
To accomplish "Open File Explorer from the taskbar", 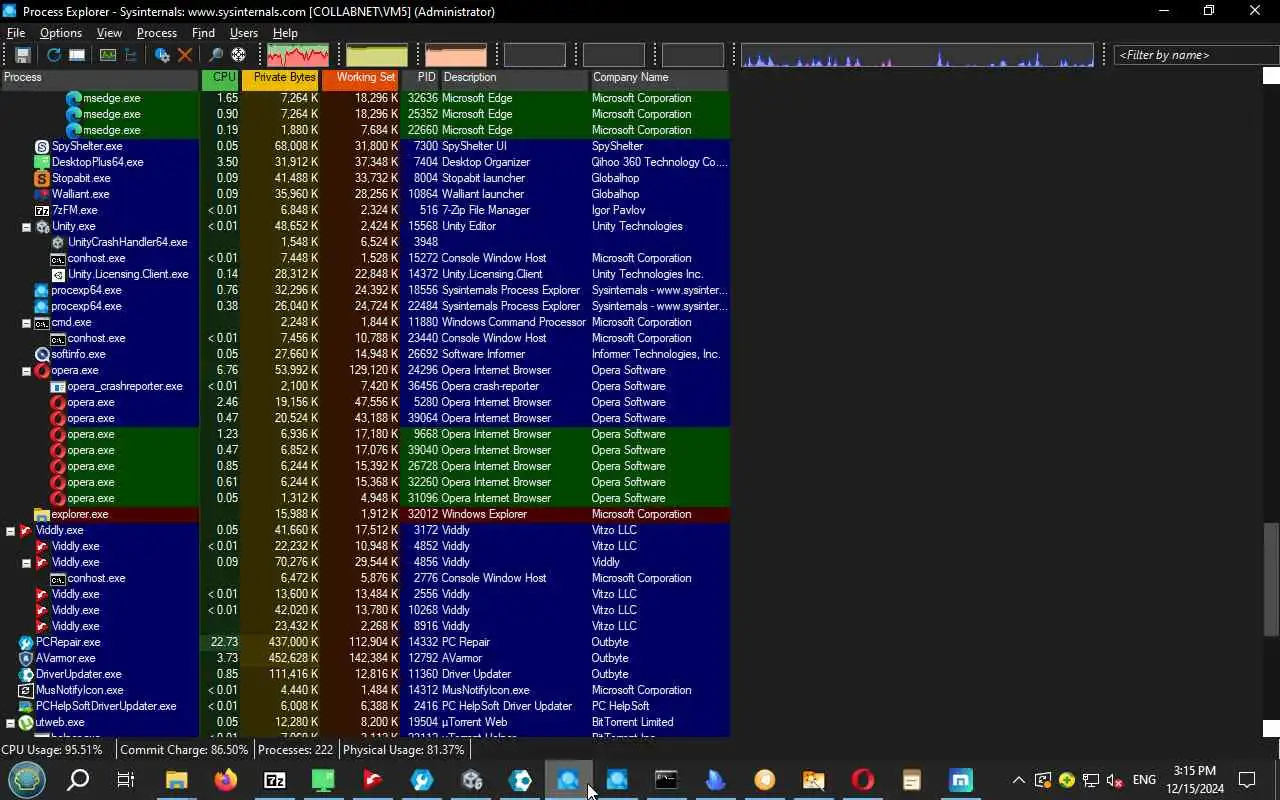I will 176,780.
